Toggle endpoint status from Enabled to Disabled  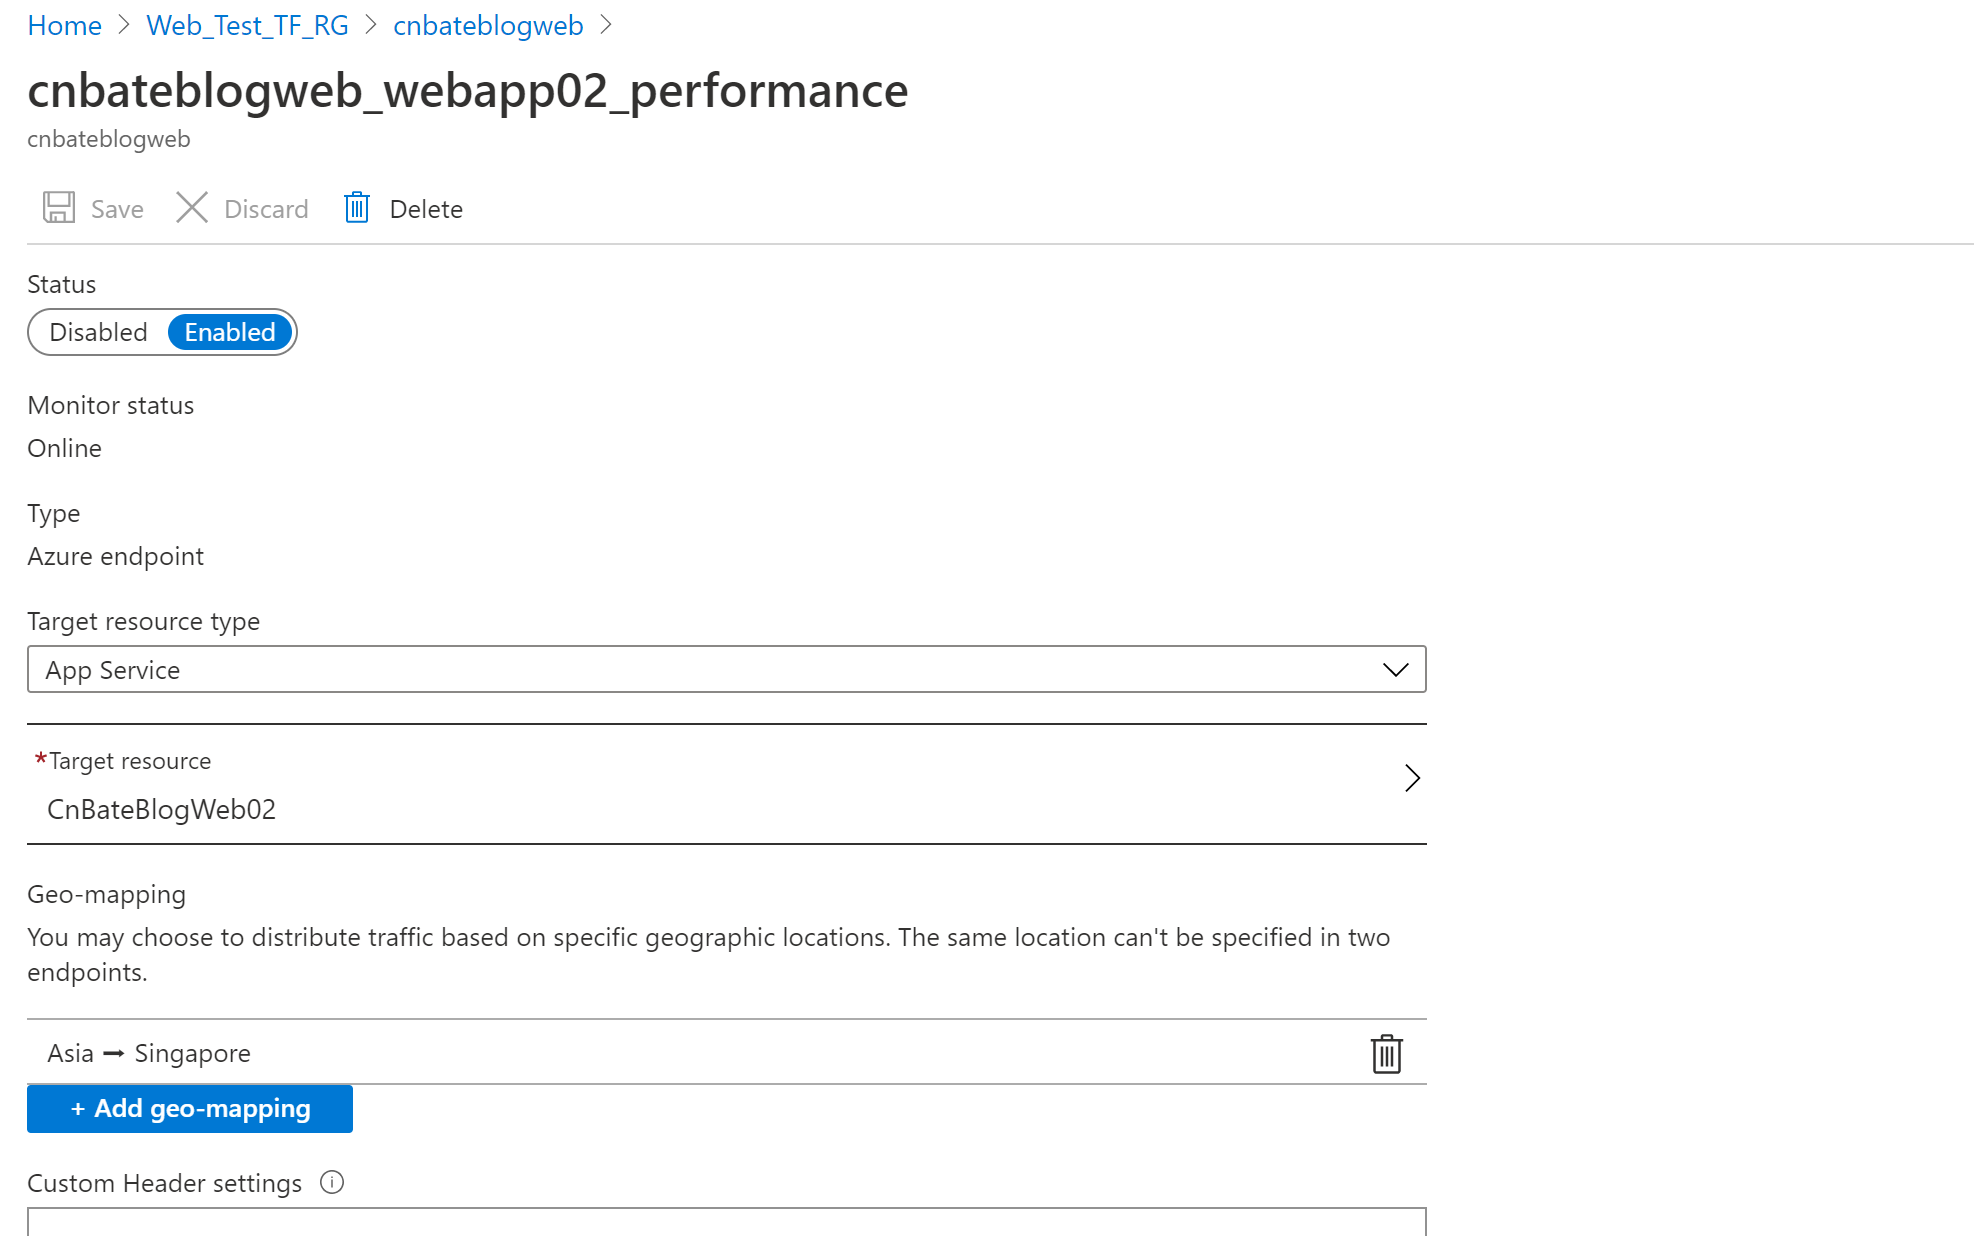[97, 330]
